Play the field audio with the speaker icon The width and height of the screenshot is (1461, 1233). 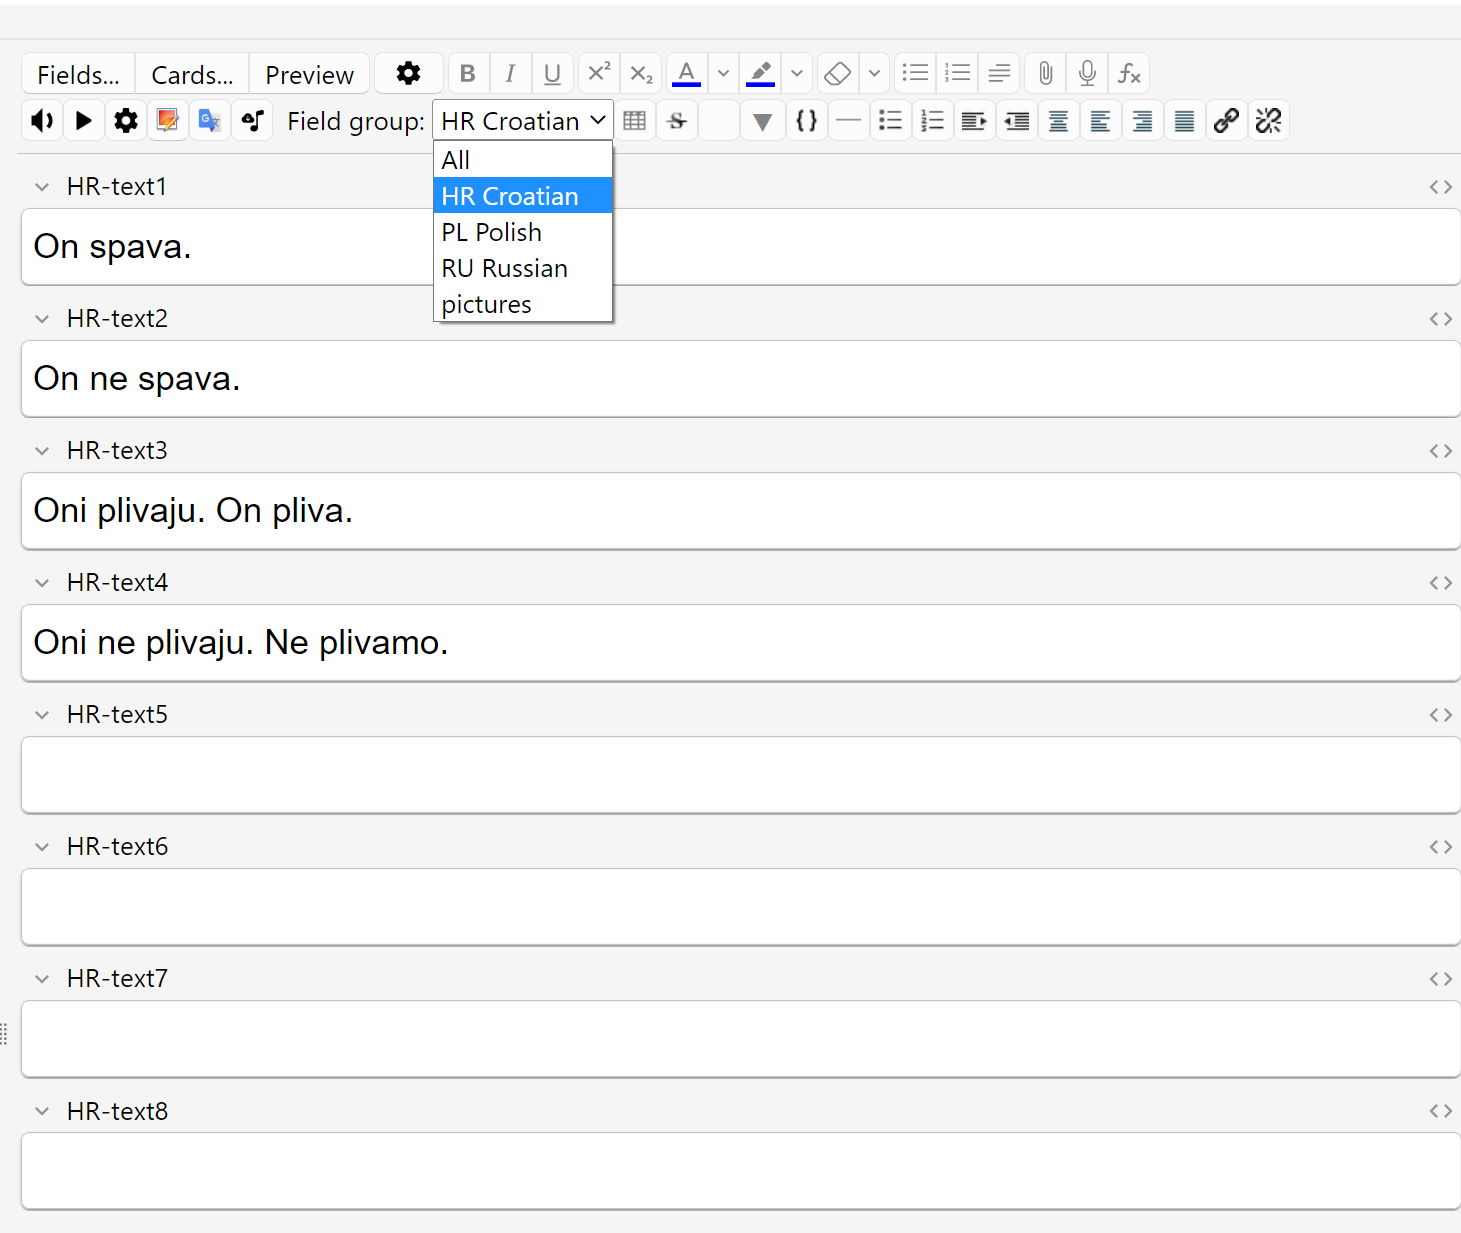point(41,120)
